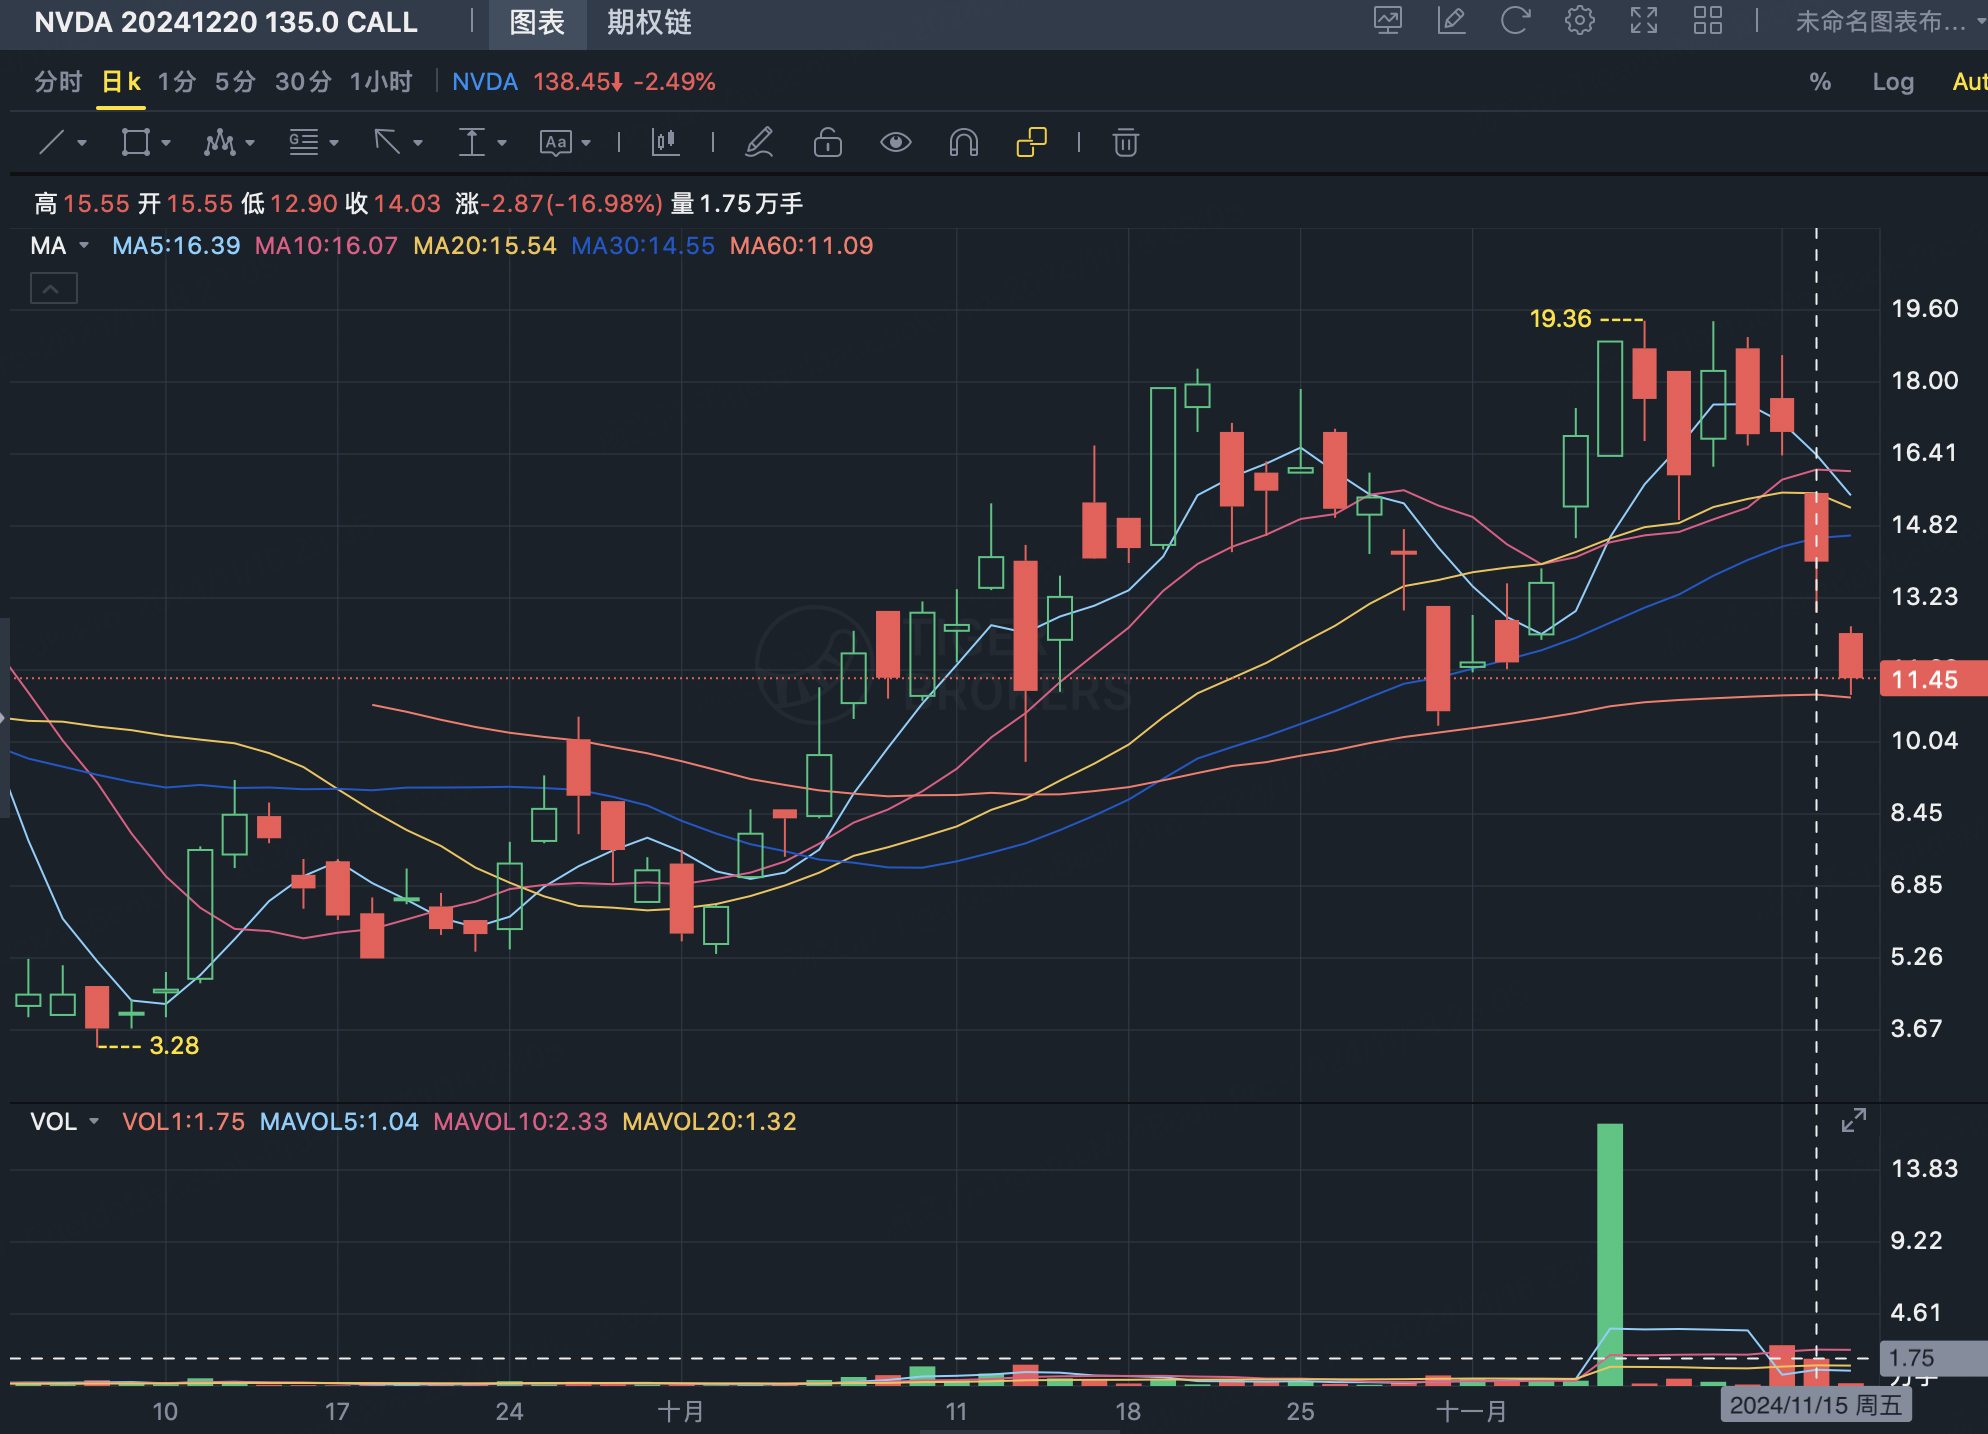Image resolution: width=1988 pixels, height=1434 pixels.
Task: Click the trash icon to delete drawings
Action: [x=1125, y=143]
